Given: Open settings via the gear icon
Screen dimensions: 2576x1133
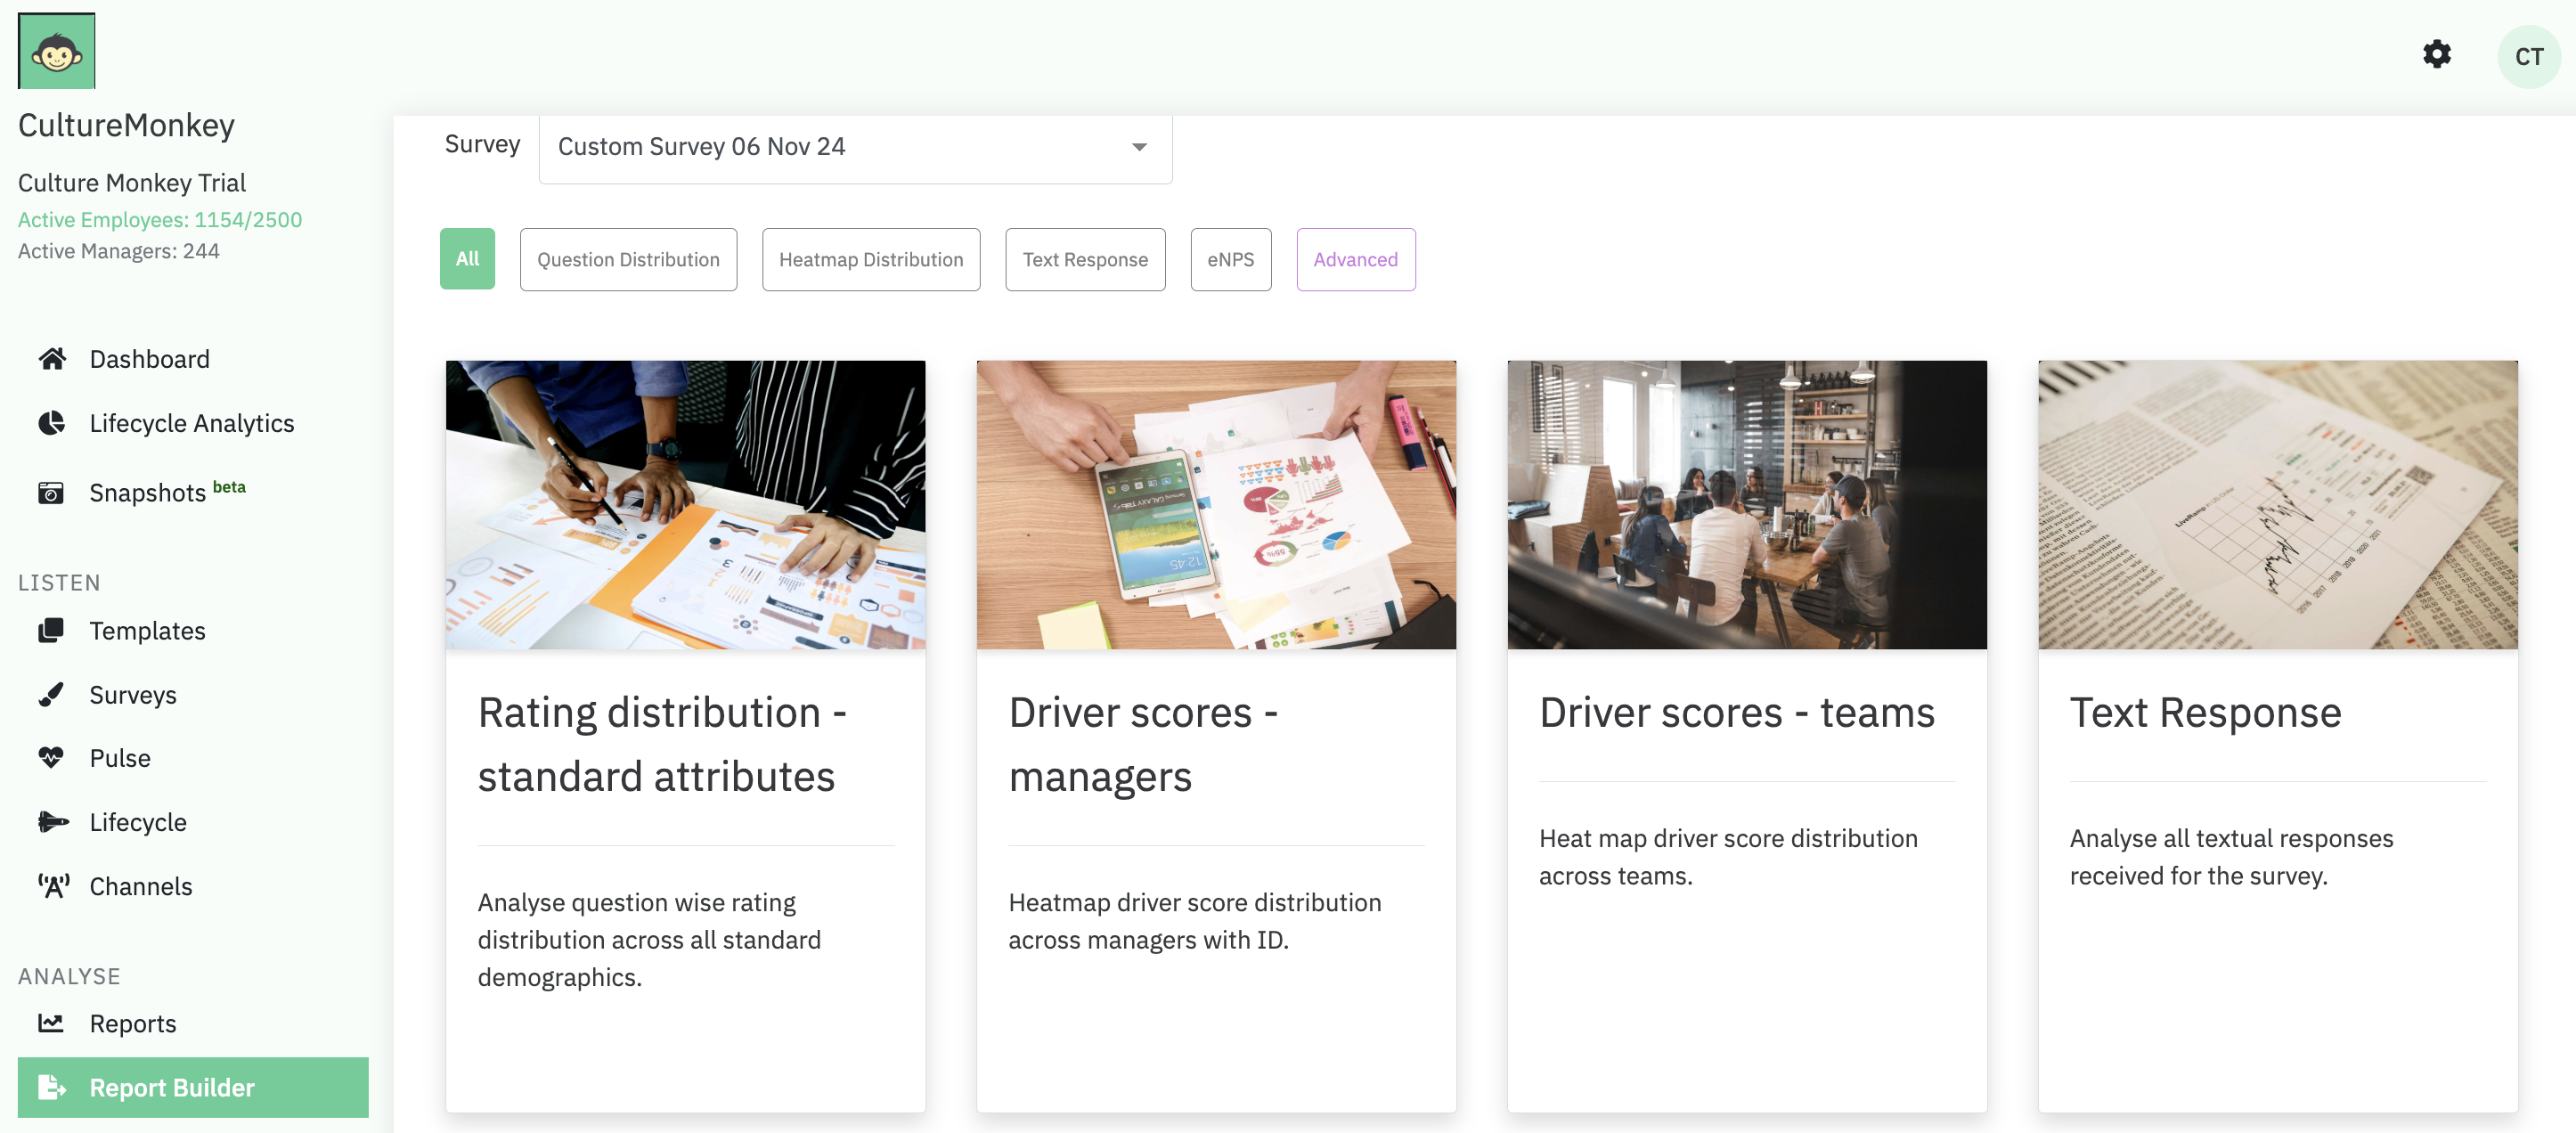Looking at the screenshot, I should click(2437, 55).
